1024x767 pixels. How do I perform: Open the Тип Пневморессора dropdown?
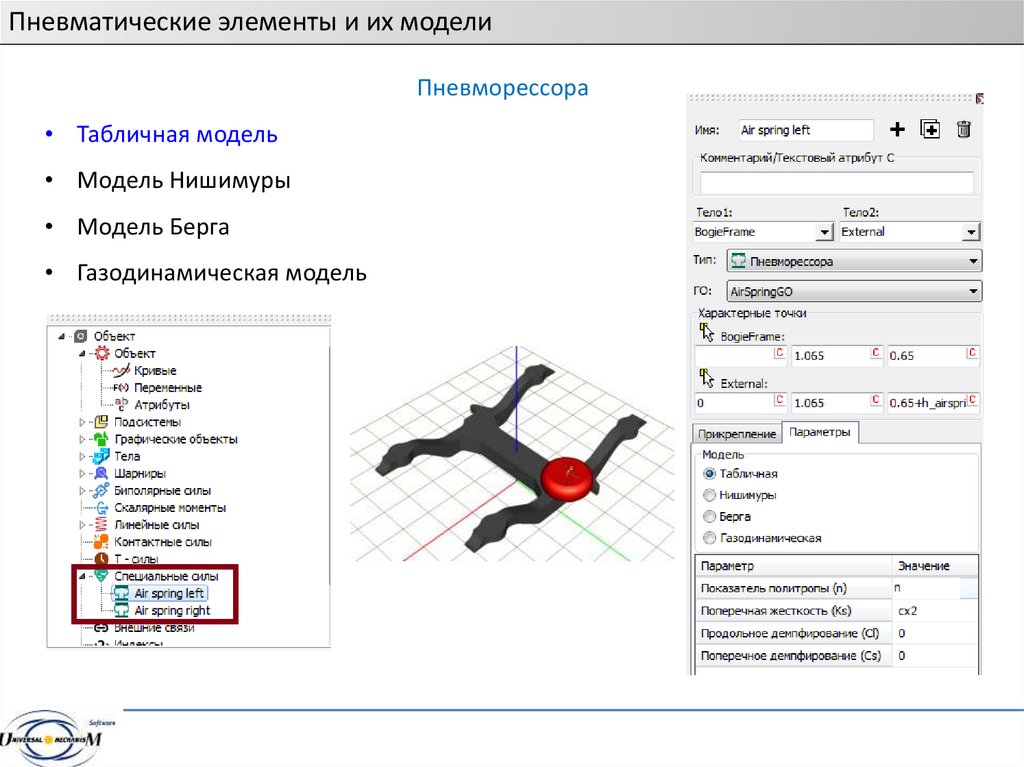(x=973, y=262)
